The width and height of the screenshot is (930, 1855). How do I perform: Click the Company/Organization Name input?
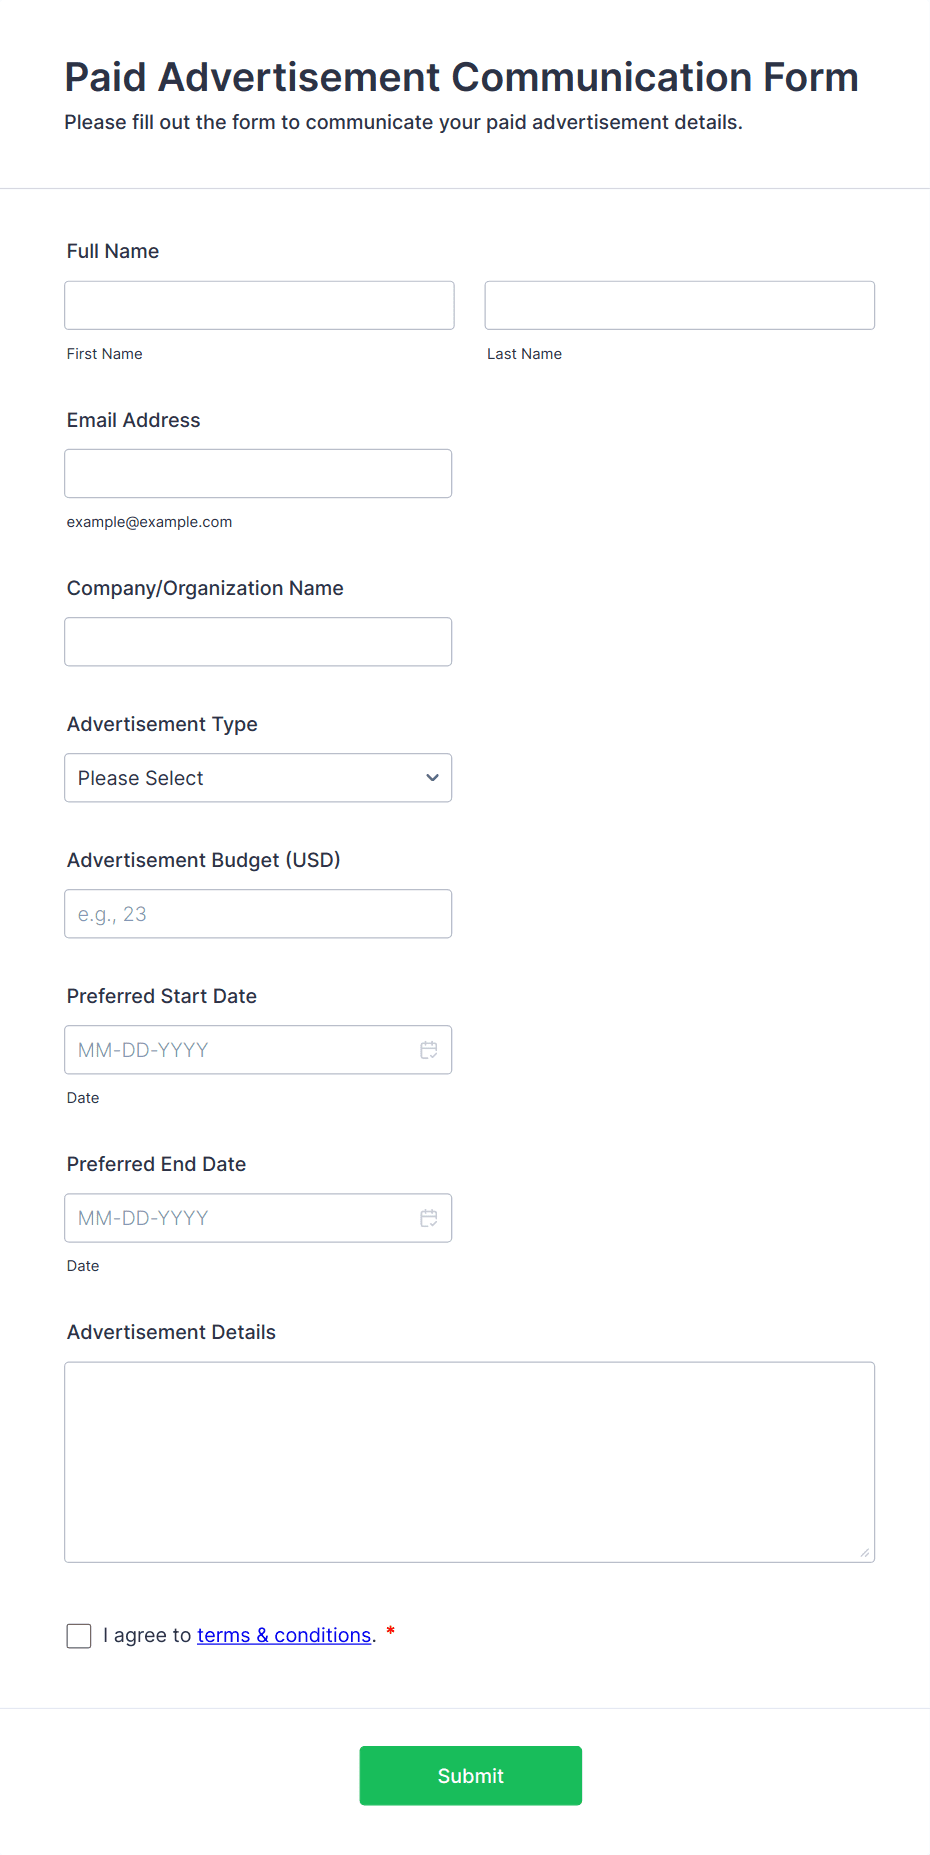(x=258, y=642)
